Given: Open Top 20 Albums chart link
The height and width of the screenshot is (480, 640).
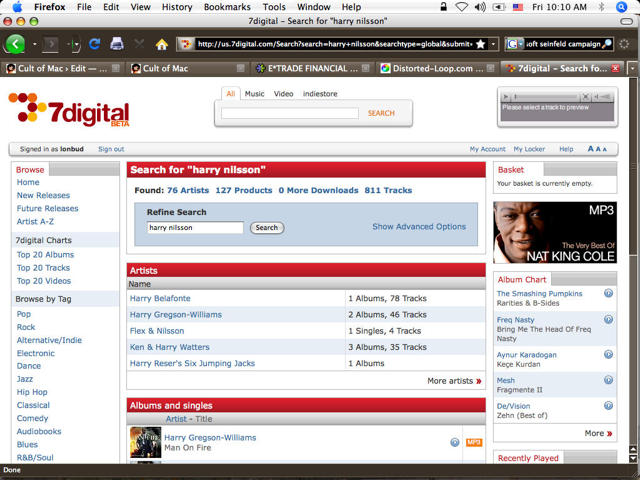Looking at the screenshot, I should 45,255.
